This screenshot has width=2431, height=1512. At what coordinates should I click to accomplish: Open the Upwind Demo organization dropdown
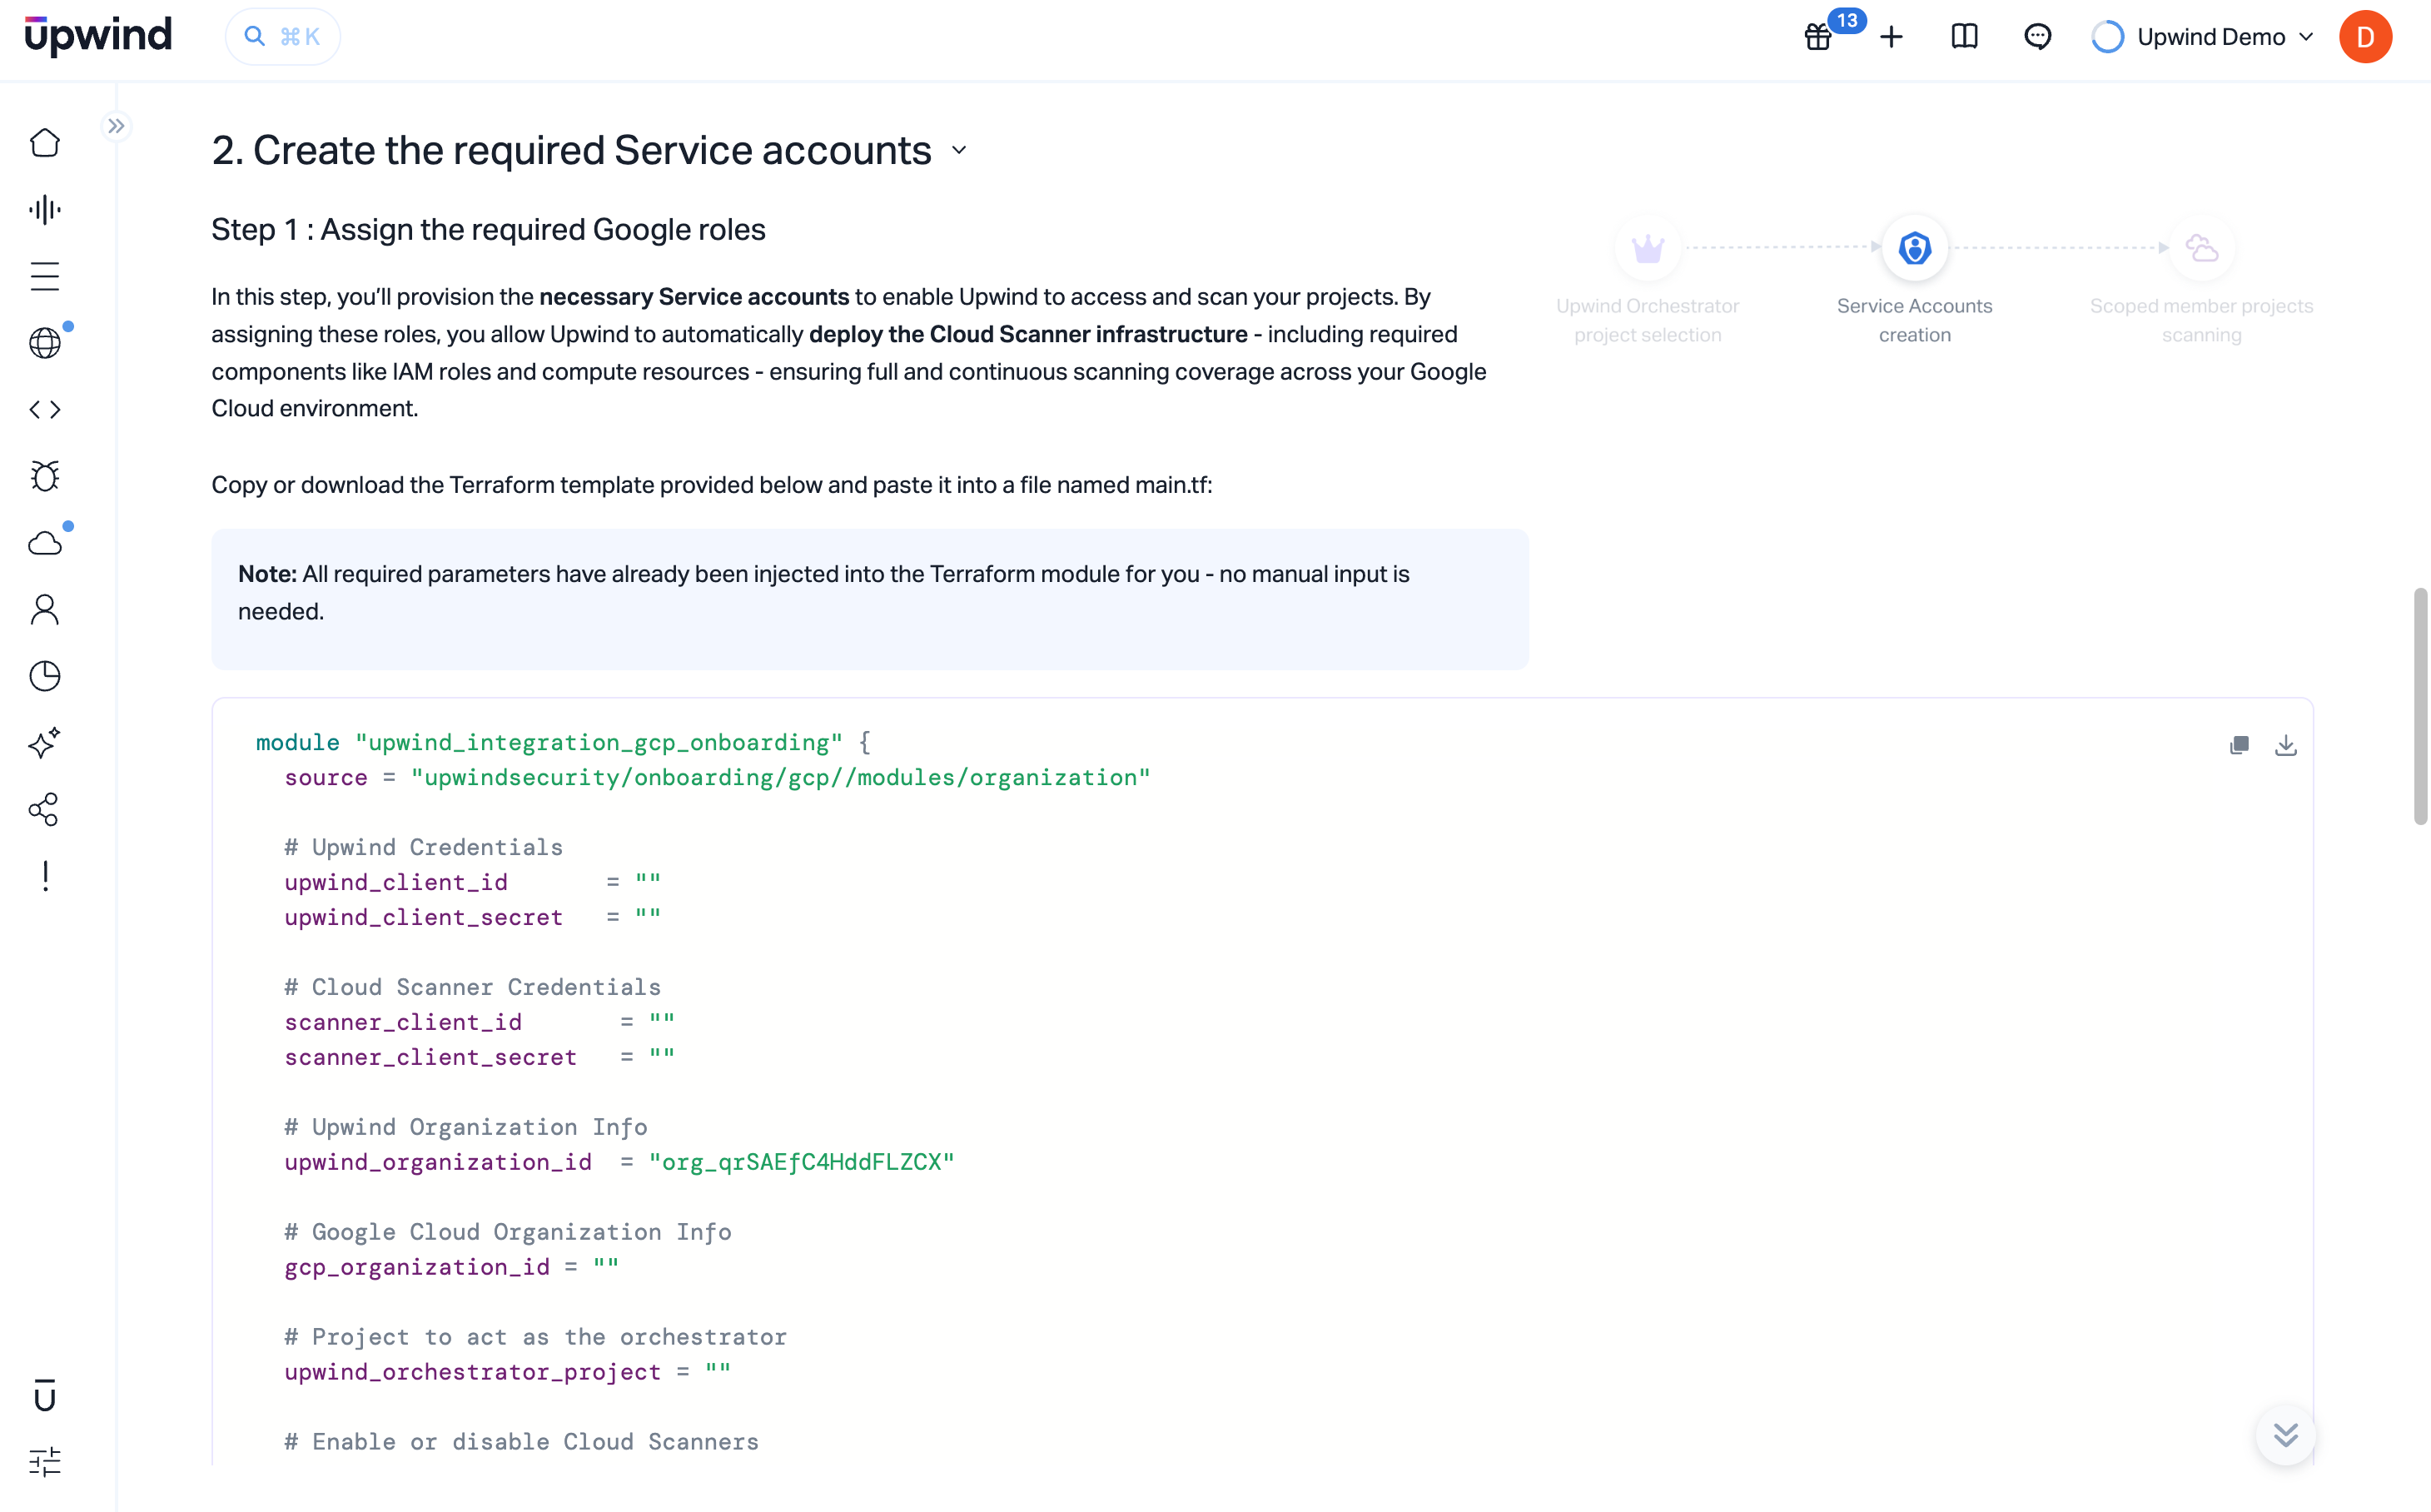(2203, 37)
